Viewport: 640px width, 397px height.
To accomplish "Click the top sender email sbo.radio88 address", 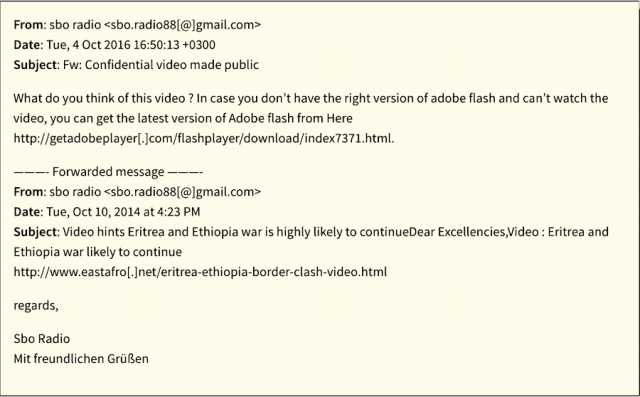I will tap(182, 25).
